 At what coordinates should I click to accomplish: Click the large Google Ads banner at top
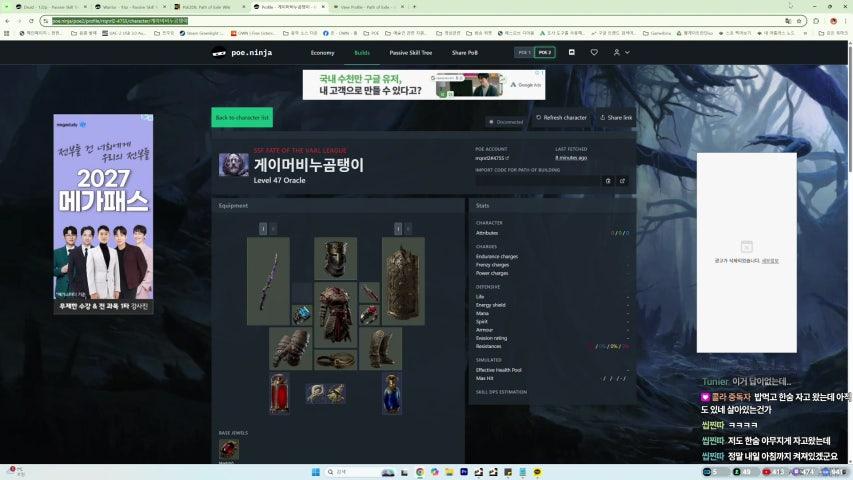(x=424, y=84)
